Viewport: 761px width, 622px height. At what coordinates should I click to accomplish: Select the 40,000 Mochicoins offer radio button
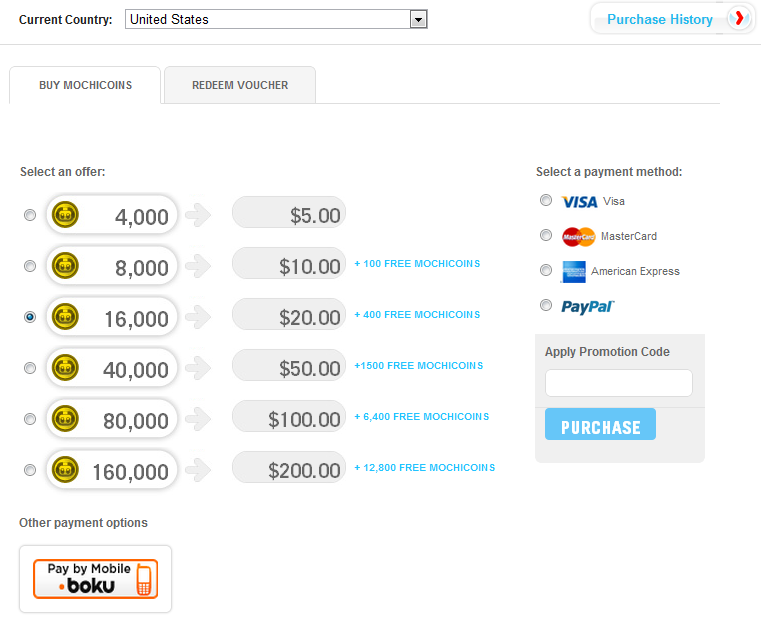coord(30,368)
